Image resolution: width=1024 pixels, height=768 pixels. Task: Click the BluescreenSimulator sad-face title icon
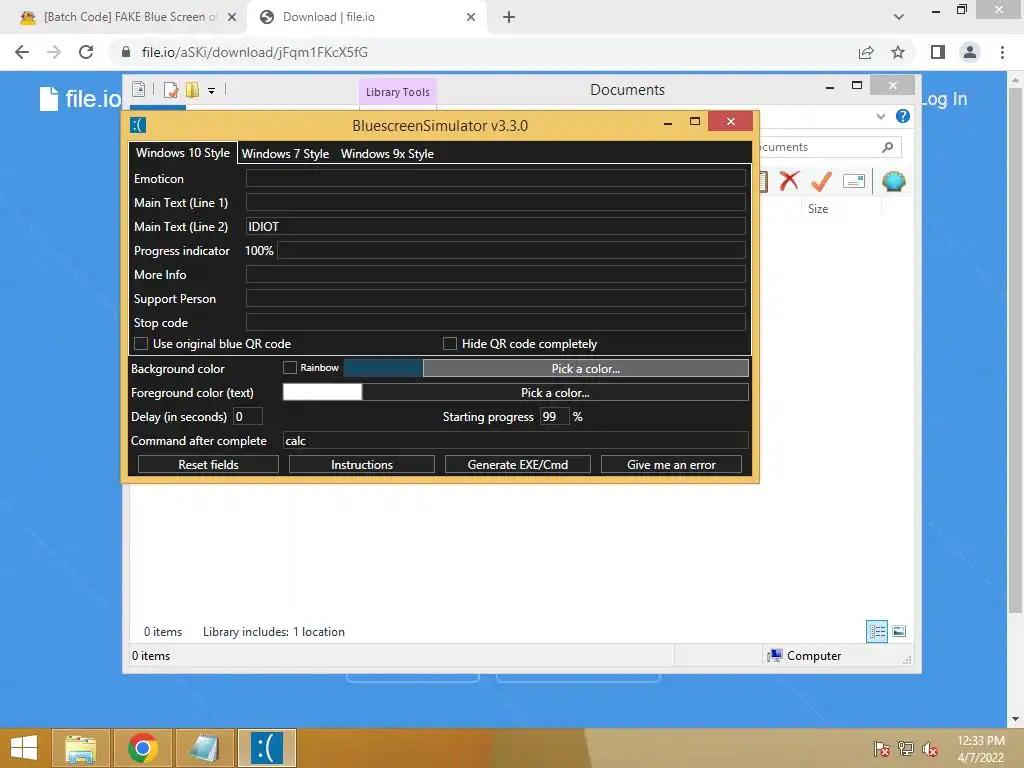click(138, 125)
